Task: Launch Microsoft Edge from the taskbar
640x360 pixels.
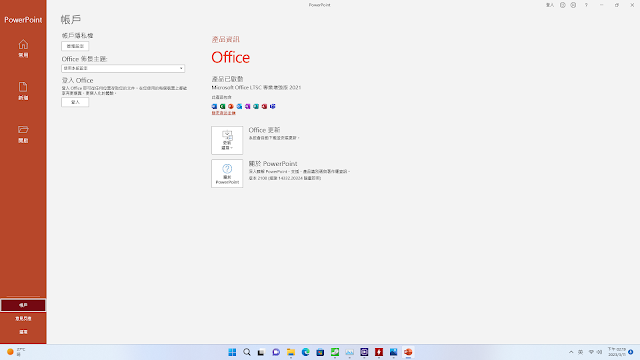Action: (x=305, y=352)
